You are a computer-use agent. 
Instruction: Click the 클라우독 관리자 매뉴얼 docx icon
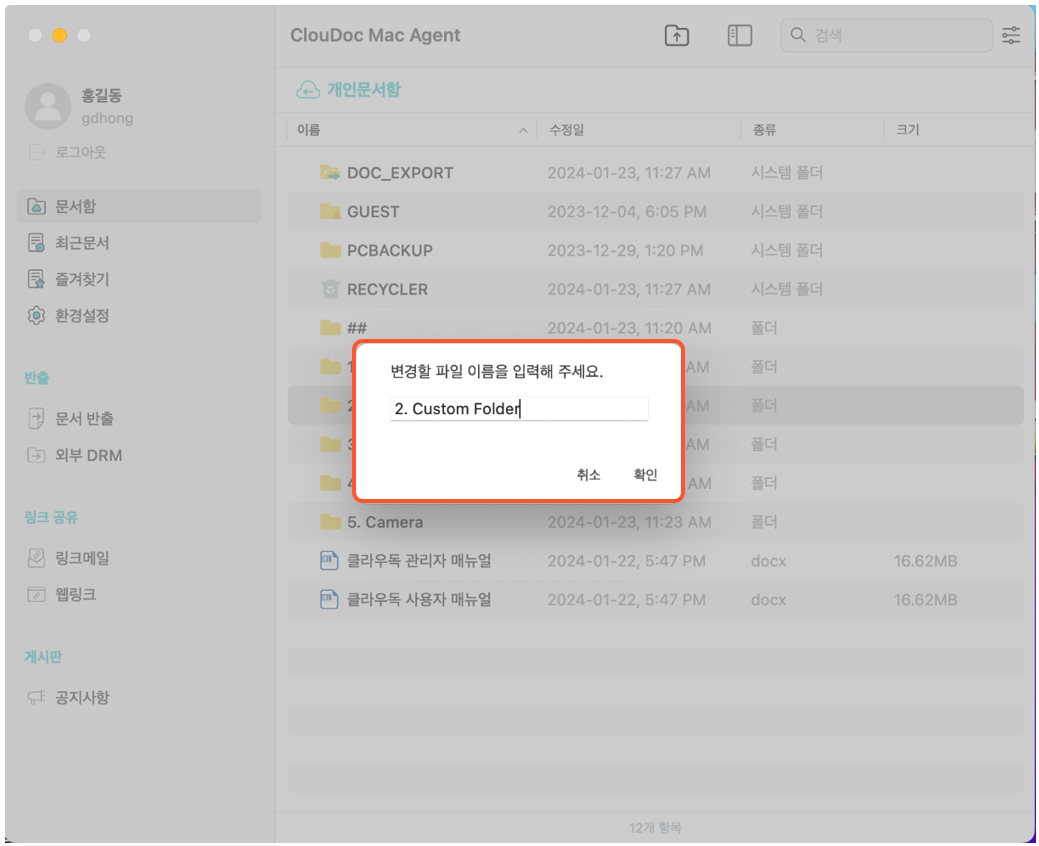329,560
